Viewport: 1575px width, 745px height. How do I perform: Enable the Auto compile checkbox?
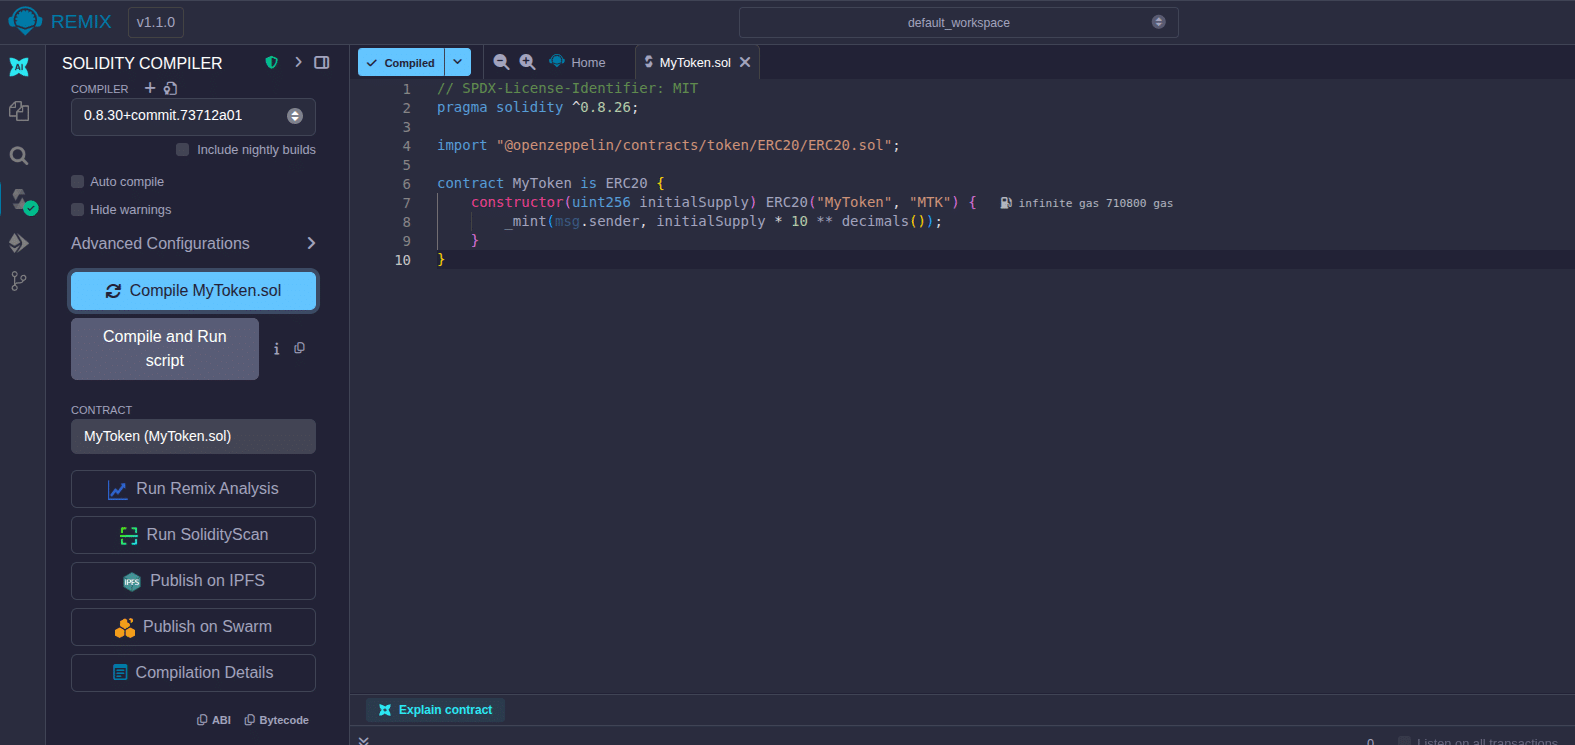pos(77,182)
